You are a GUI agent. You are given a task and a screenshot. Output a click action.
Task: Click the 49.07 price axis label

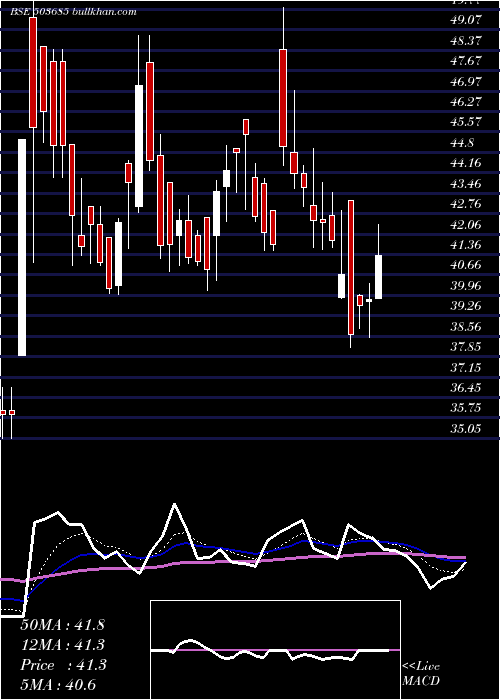click(467, 20)
